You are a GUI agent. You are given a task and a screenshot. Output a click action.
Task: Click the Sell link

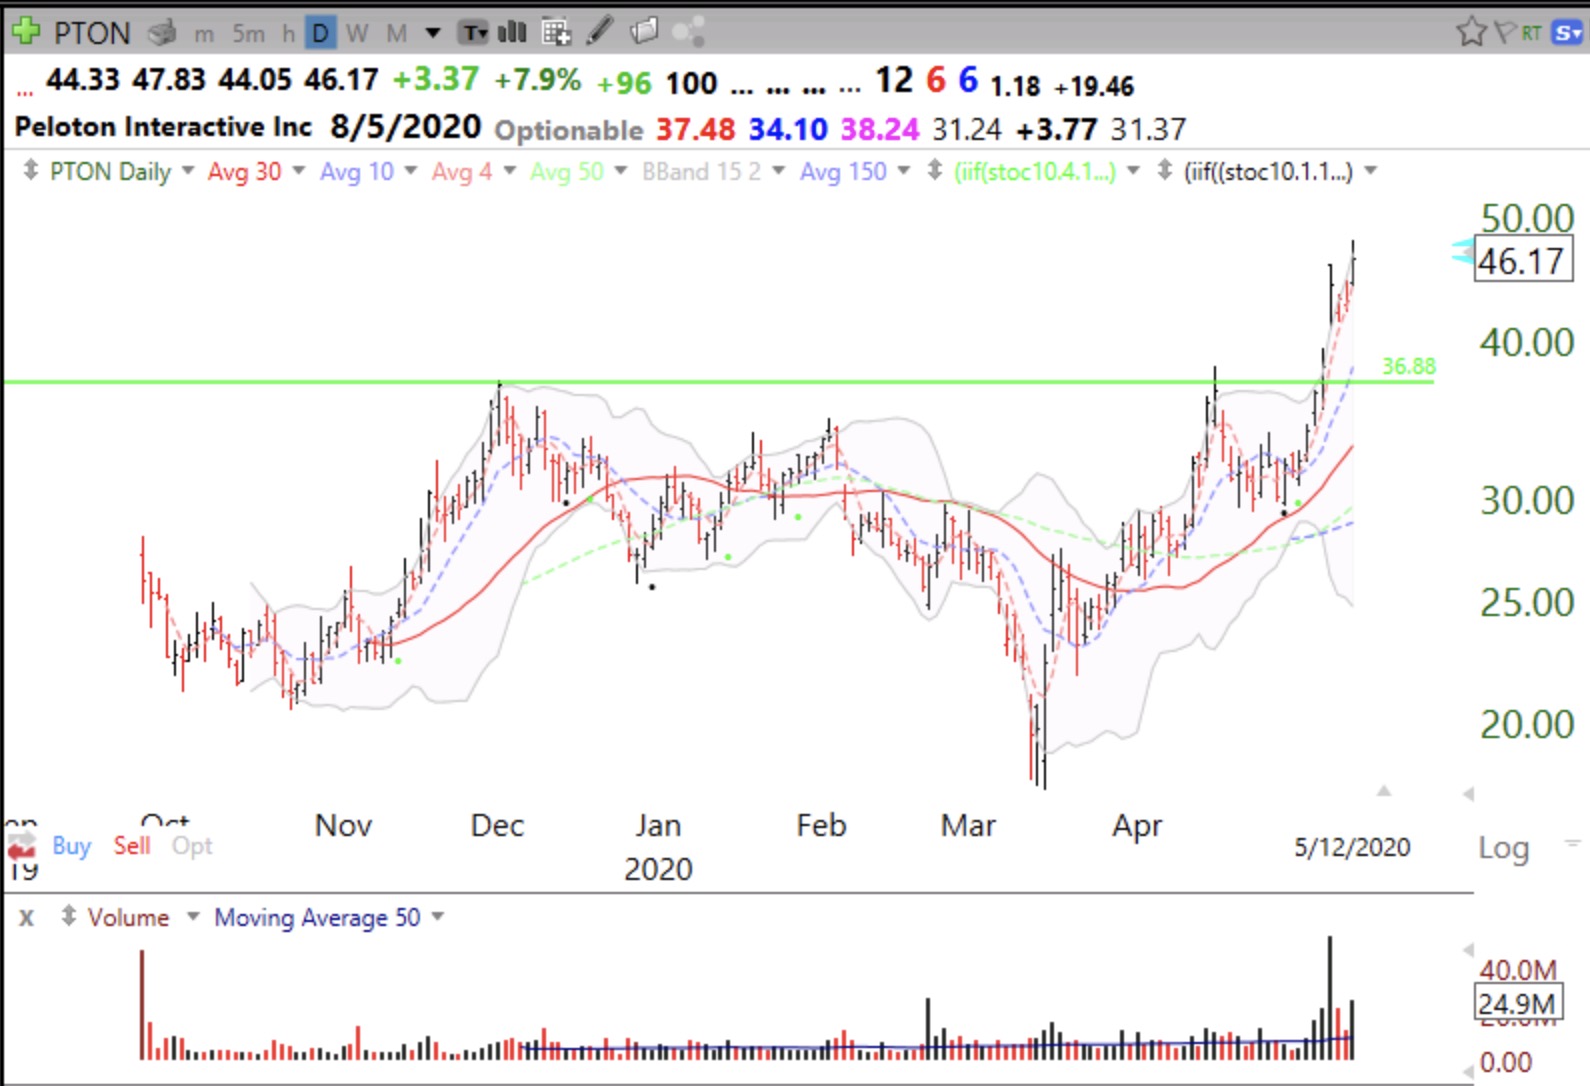coord(131,846)
